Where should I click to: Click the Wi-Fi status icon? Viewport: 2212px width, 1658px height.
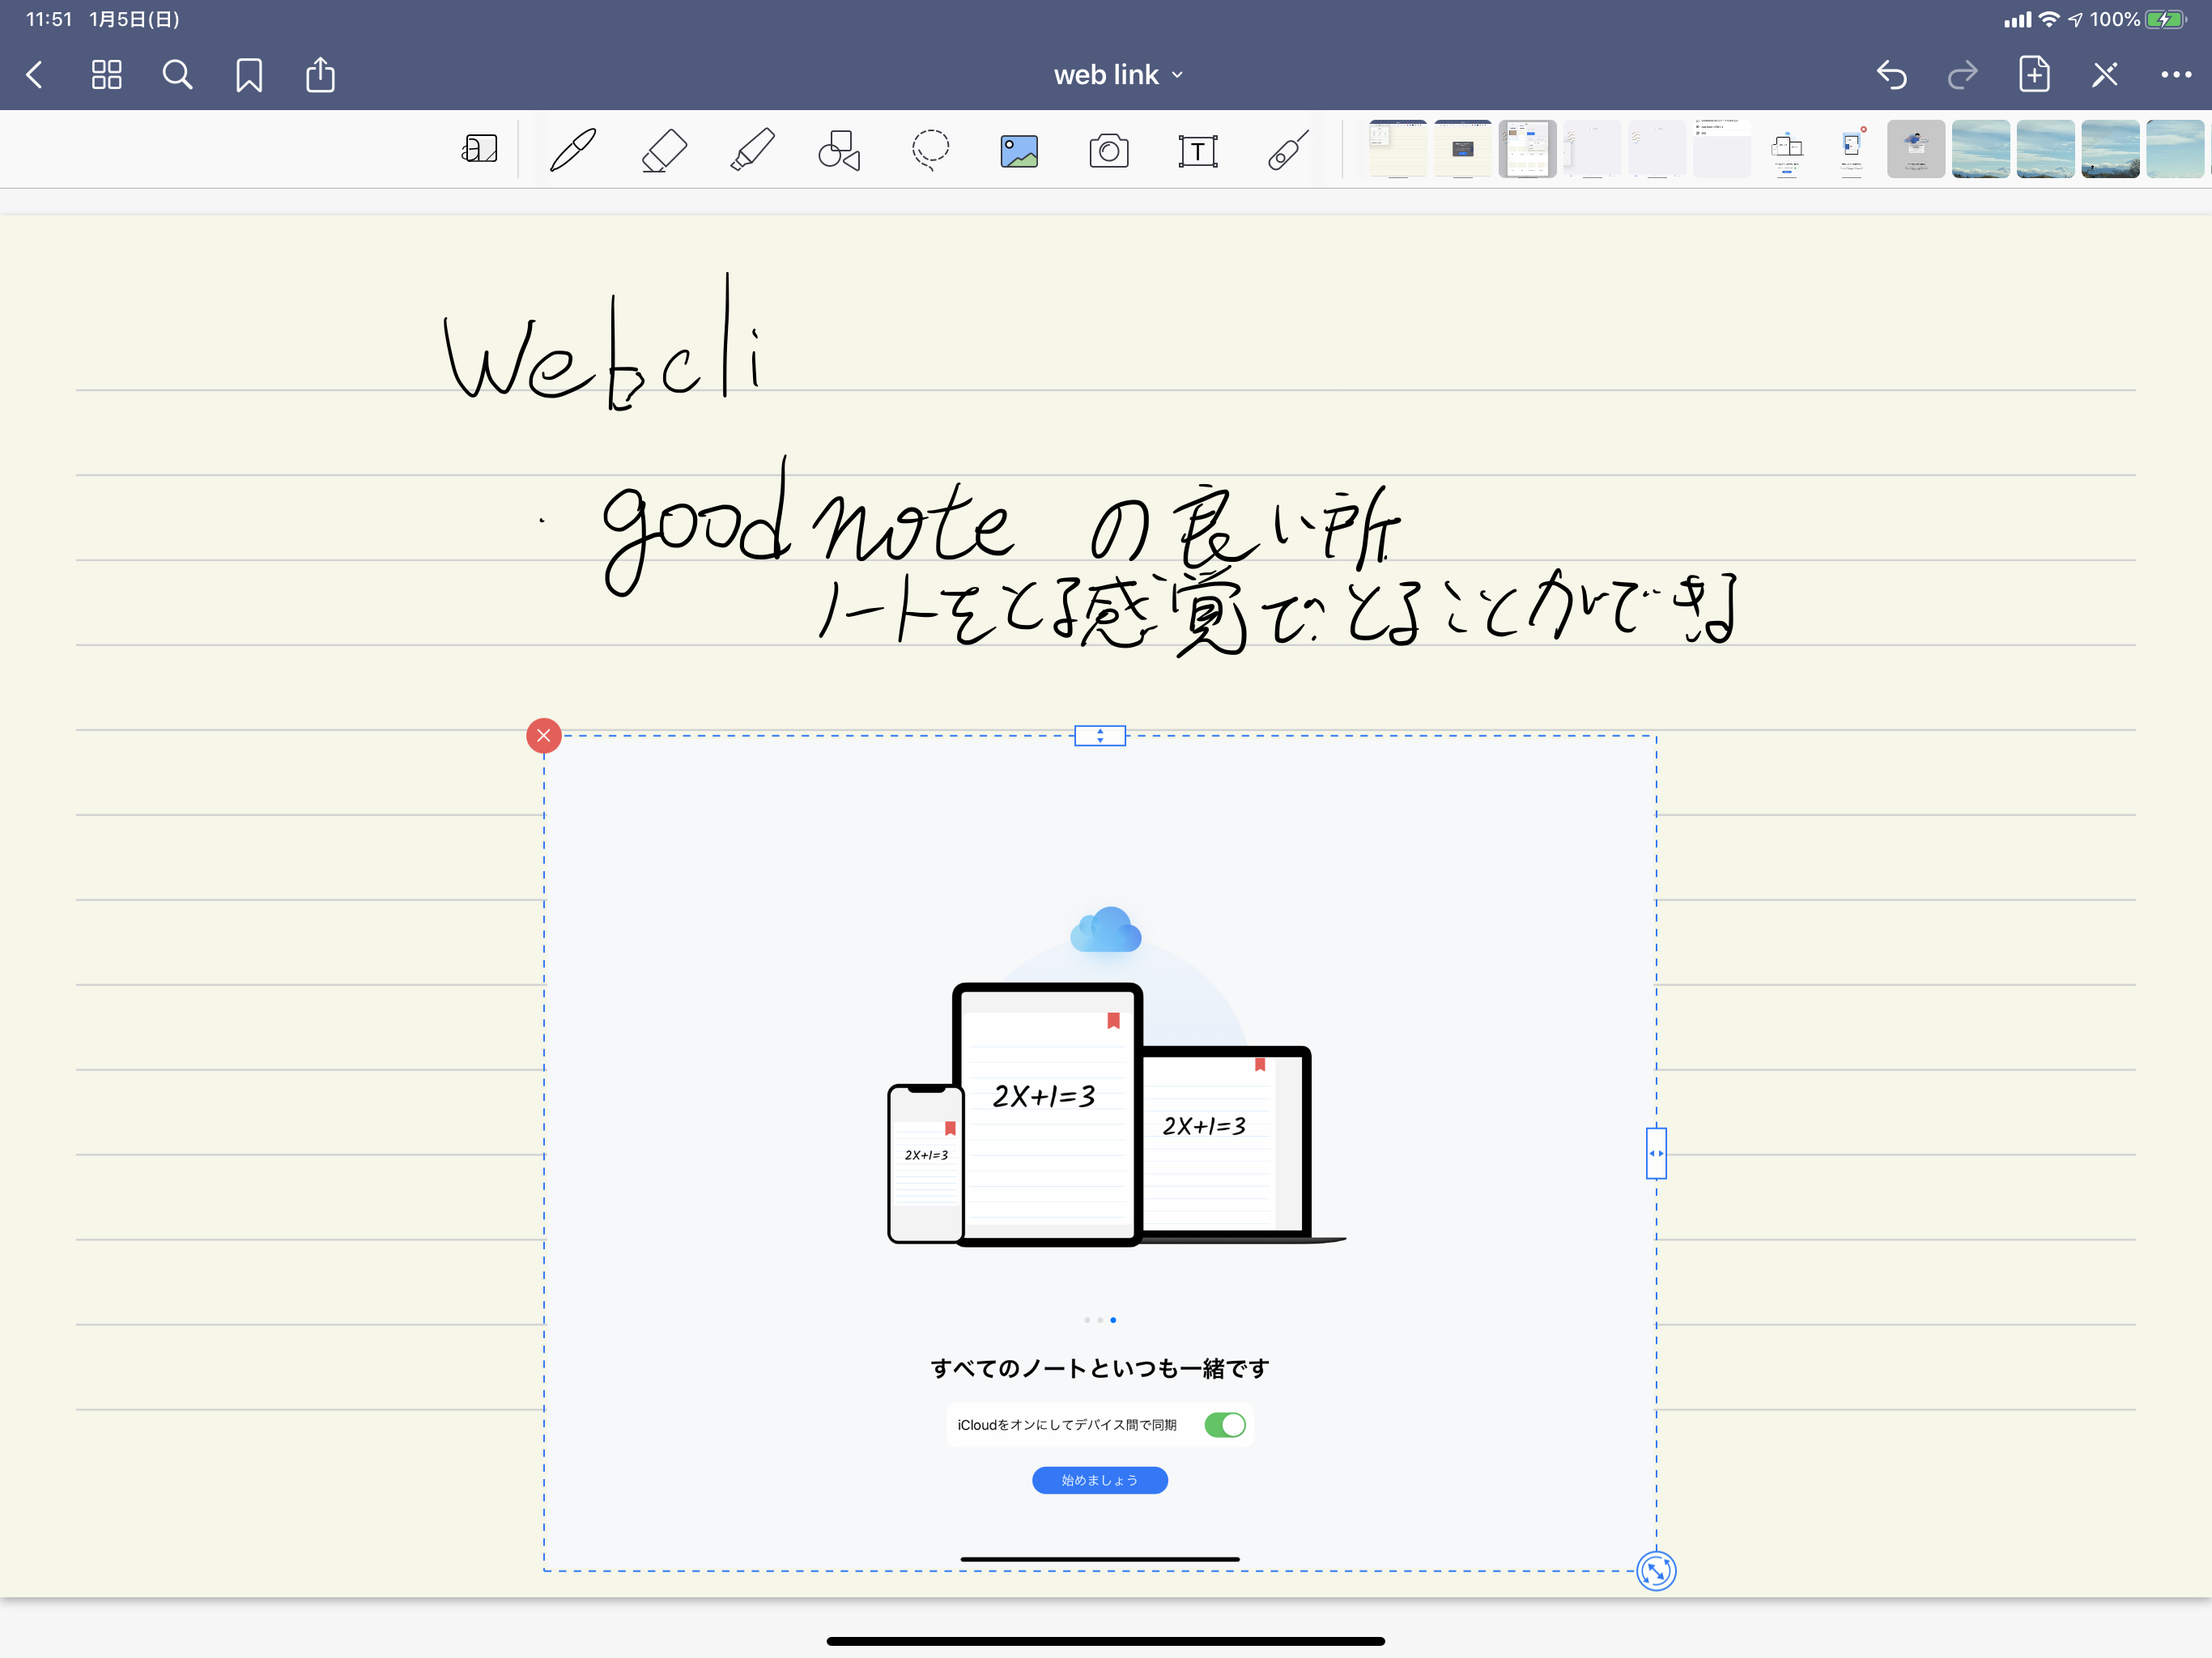pos(2049,19)
